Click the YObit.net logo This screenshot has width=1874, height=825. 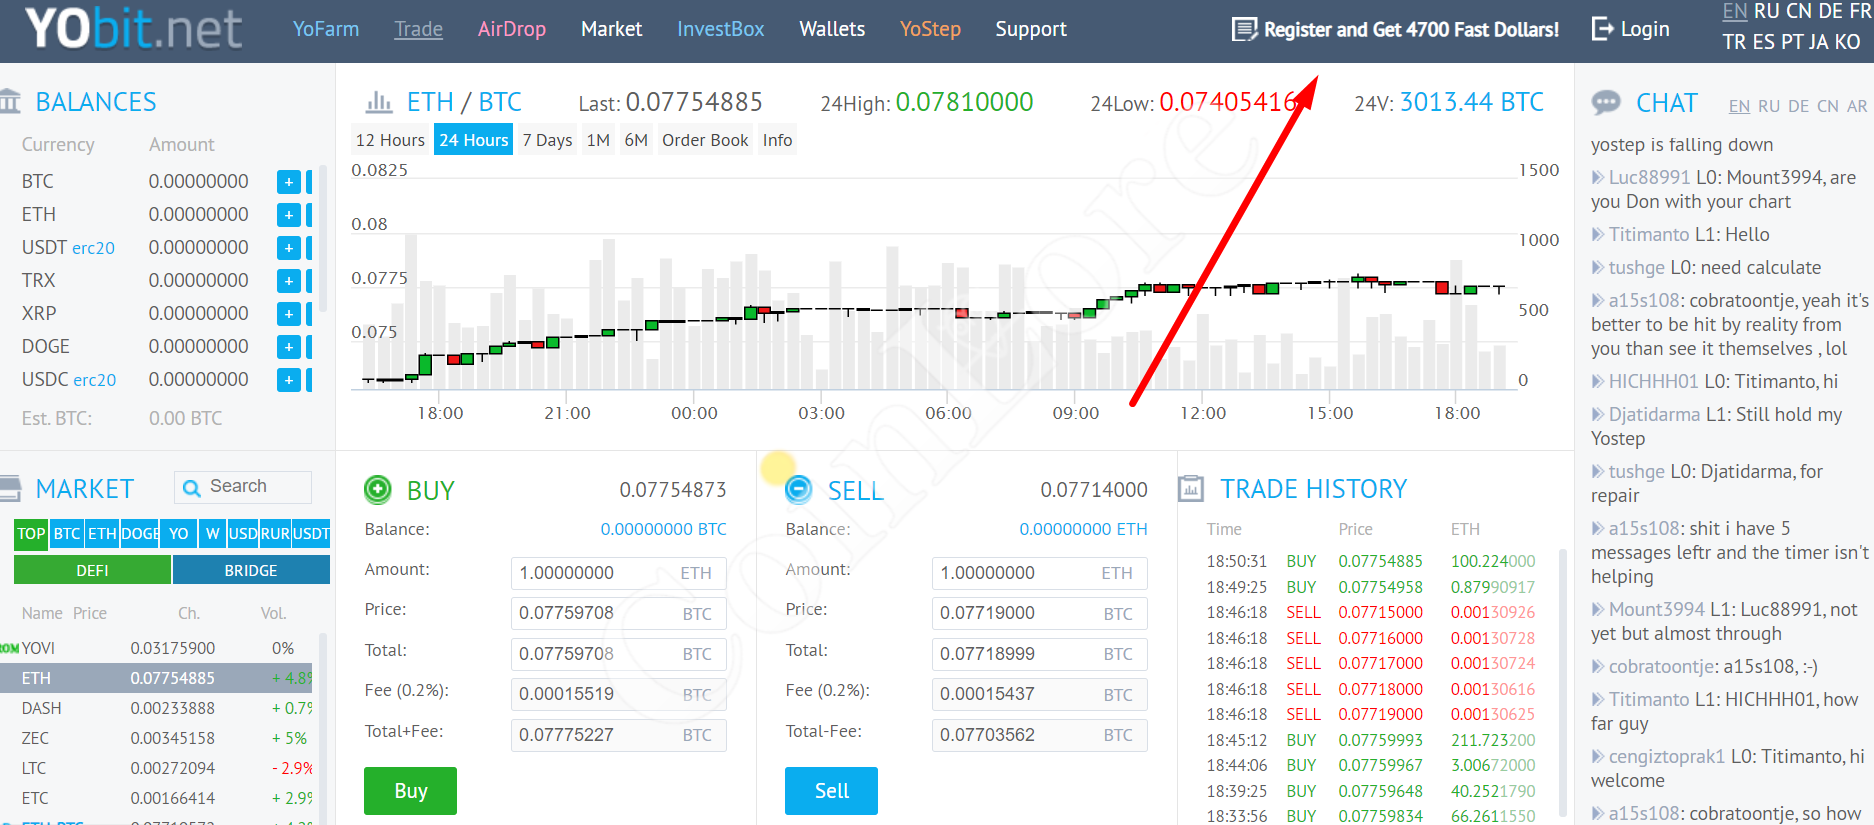pos(133,28)
